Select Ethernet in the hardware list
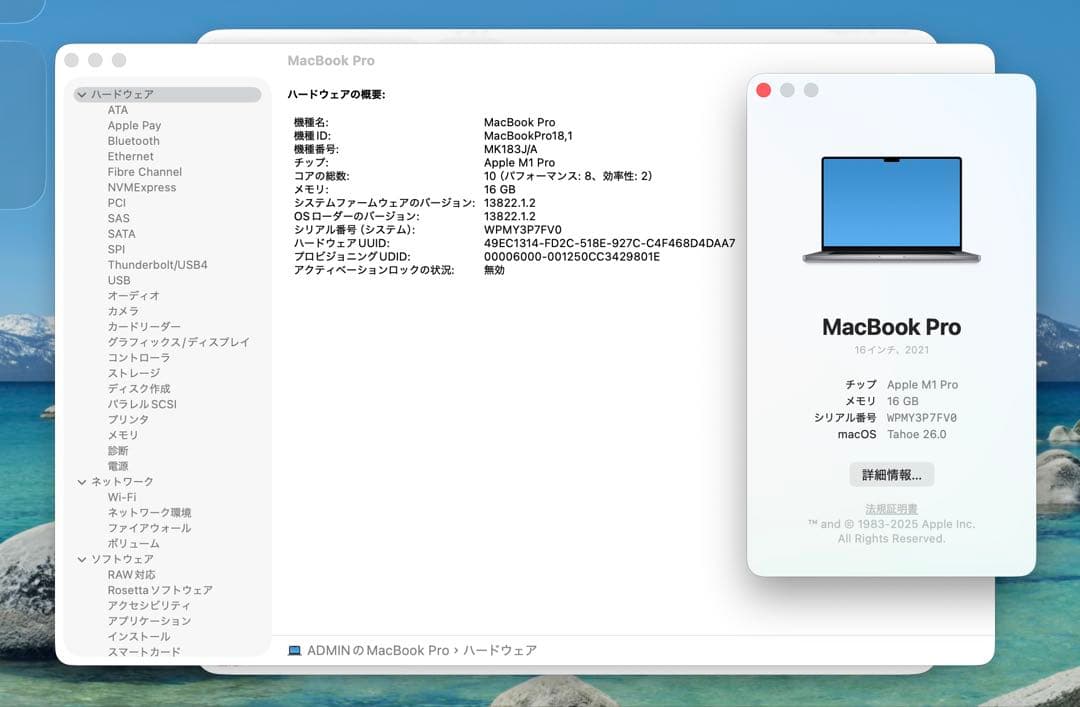This screenshot has width=1080, height=707. click(x=130, y=156)
